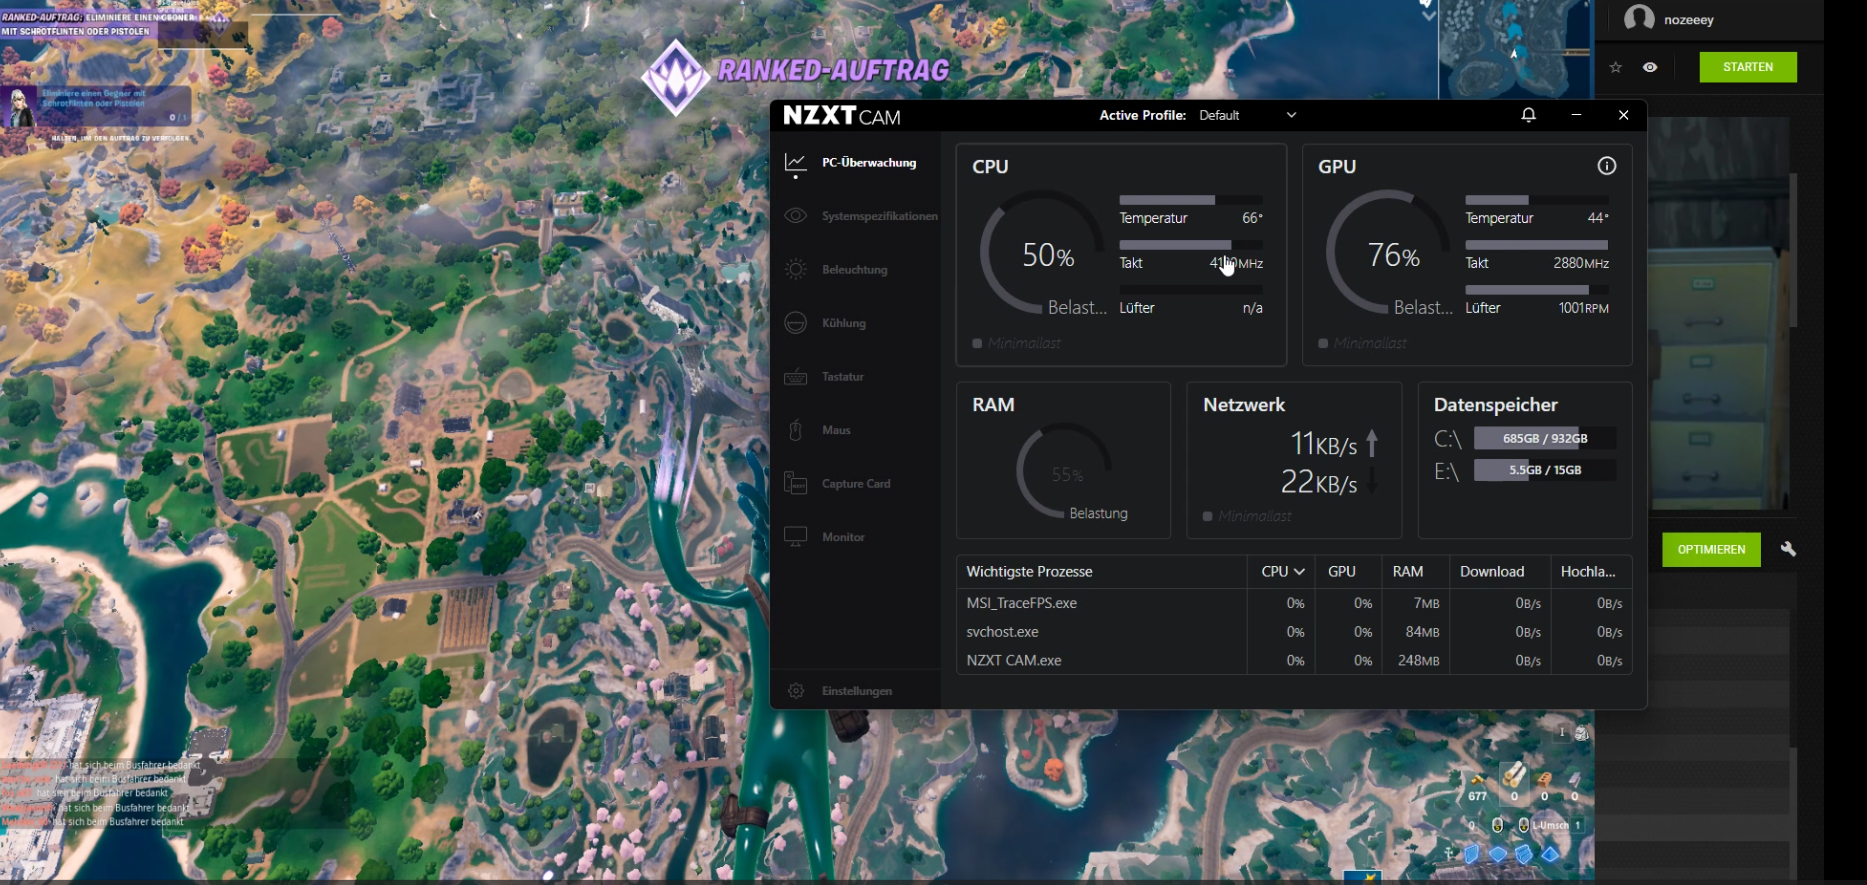Click the green STARTEN button
1867x885 pixels.
[1748, 67]
